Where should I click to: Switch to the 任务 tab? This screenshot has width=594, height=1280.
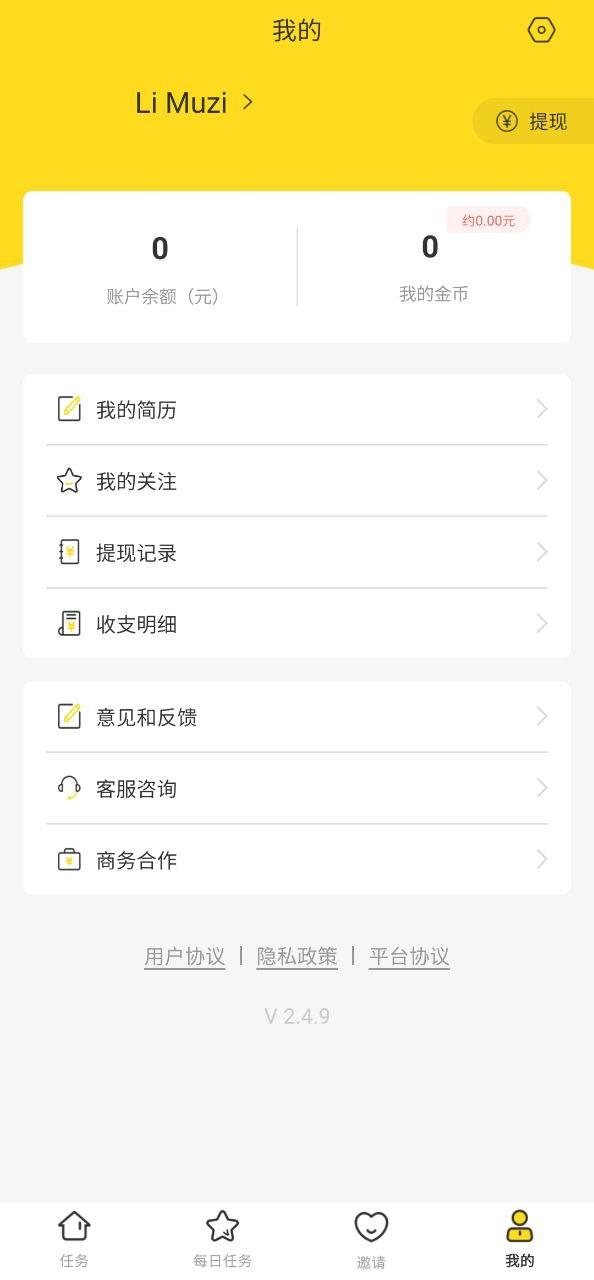coord(74,1237)
